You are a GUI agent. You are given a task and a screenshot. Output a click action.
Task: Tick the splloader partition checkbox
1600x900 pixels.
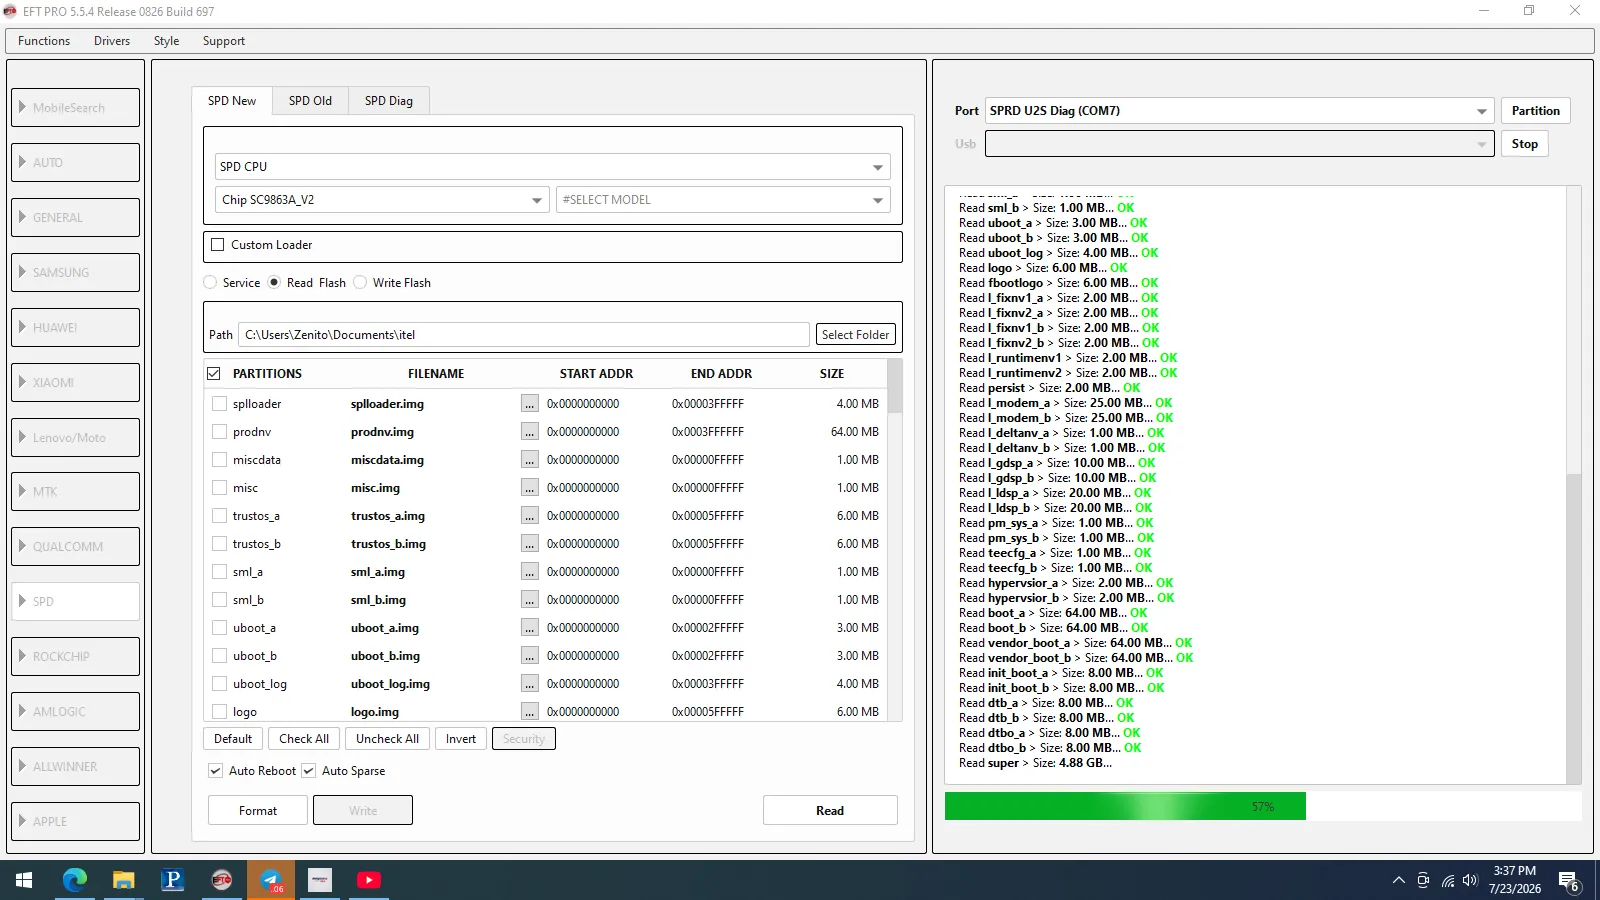pos(219,404)
